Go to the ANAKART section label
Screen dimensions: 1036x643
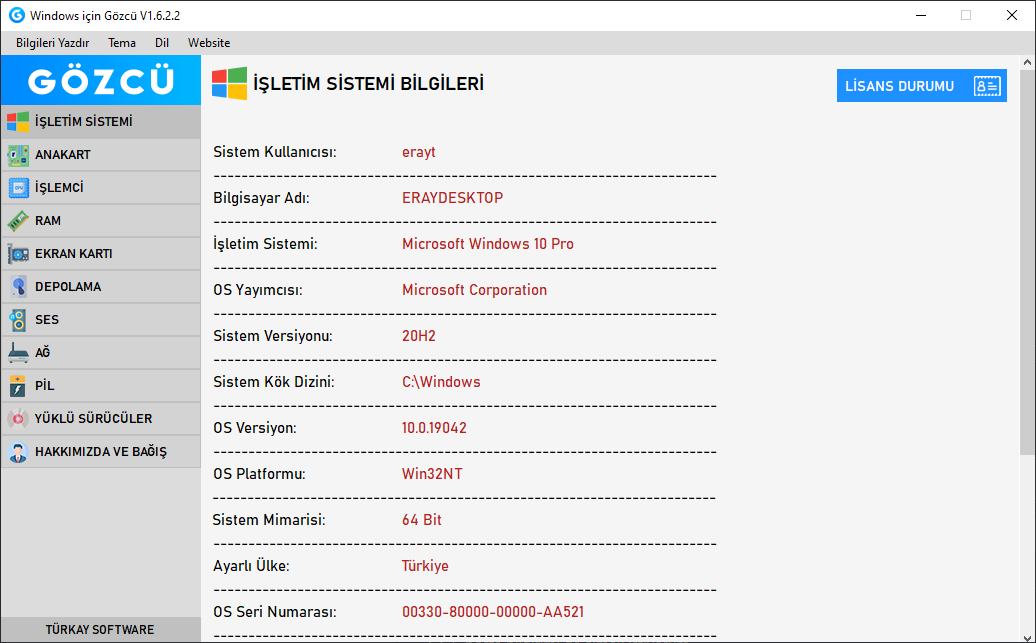[x=63, y=155]
